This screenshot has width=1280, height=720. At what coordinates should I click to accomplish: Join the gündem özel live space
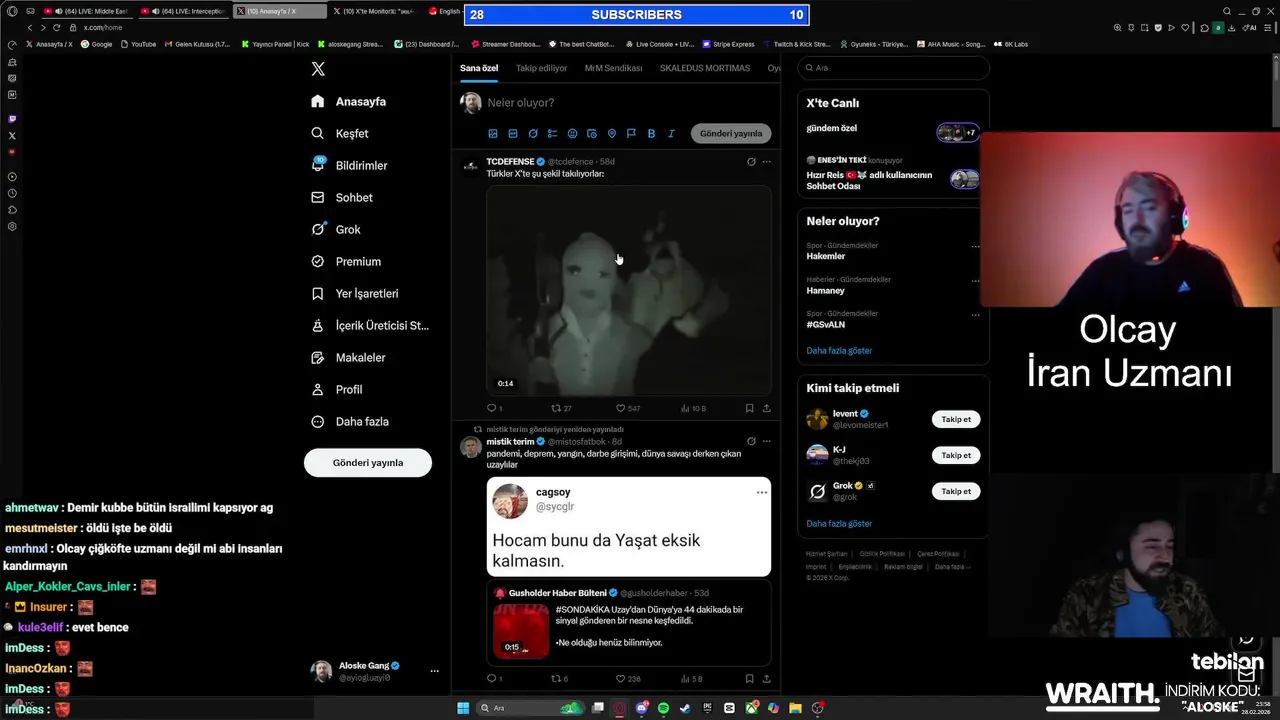(x=894, y=131)
